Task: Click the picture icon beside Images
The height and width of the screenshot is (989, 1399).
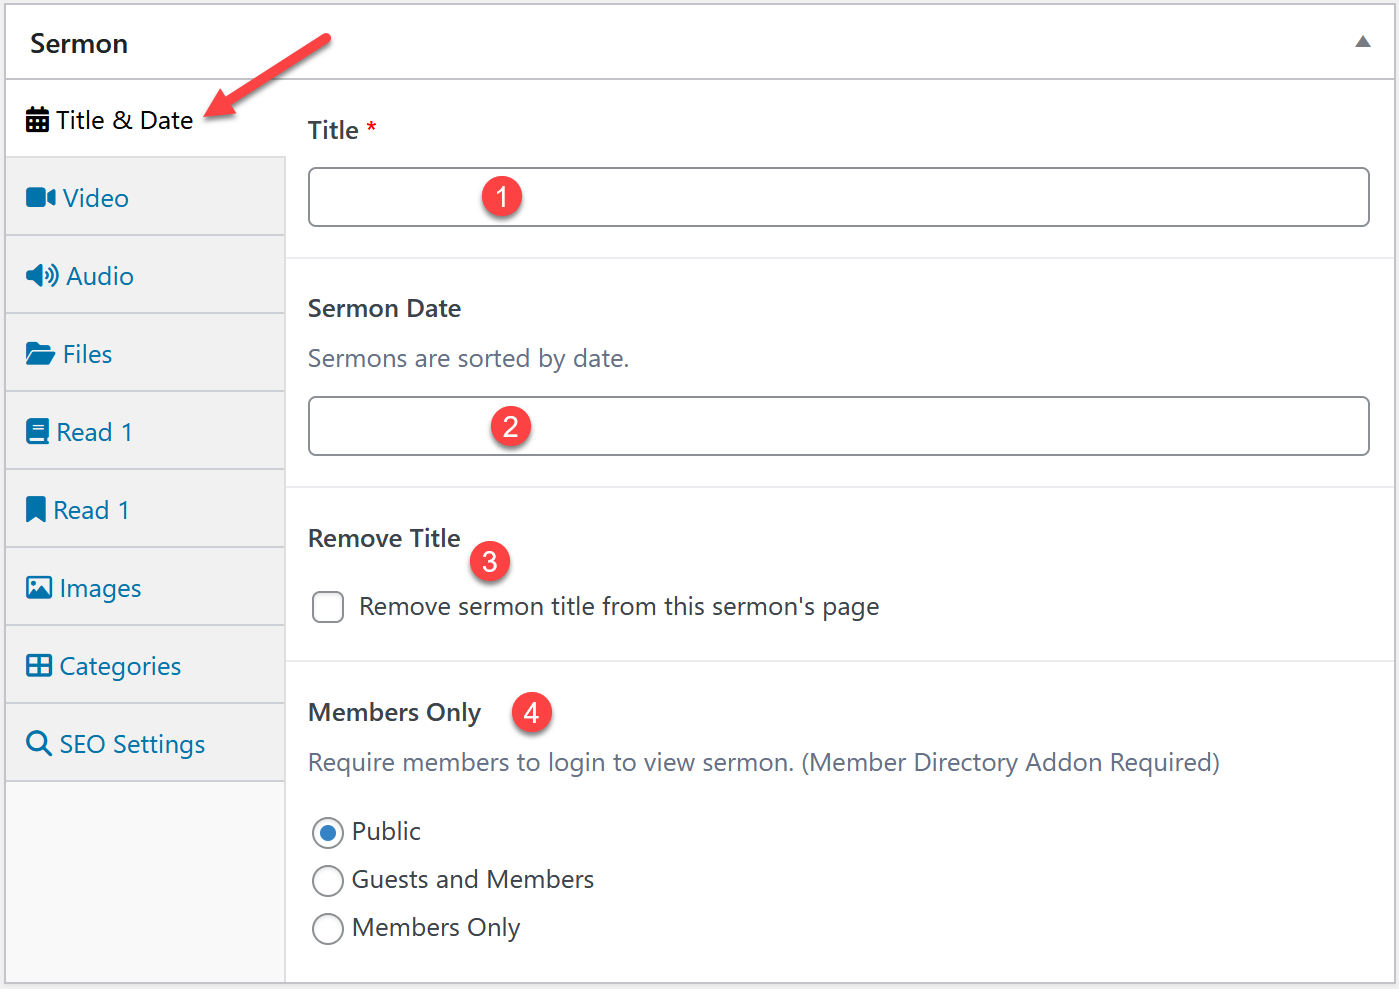Action: (39, 588)
